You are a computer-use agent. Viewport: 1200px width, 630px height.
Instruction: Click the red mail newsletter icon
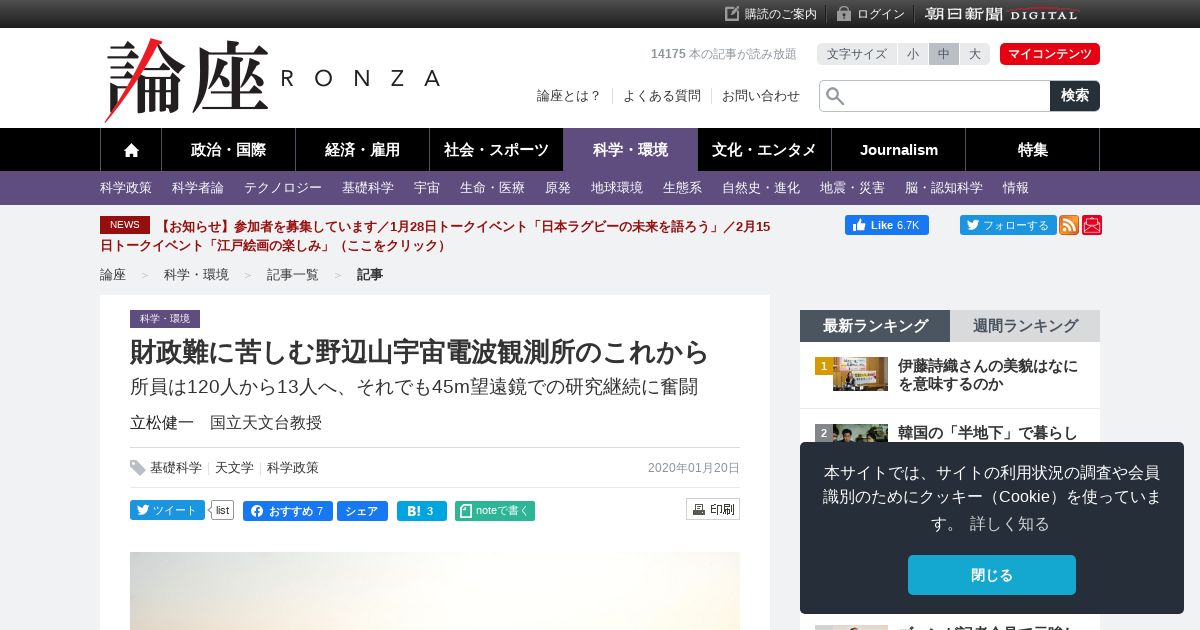coord(1092,225)
